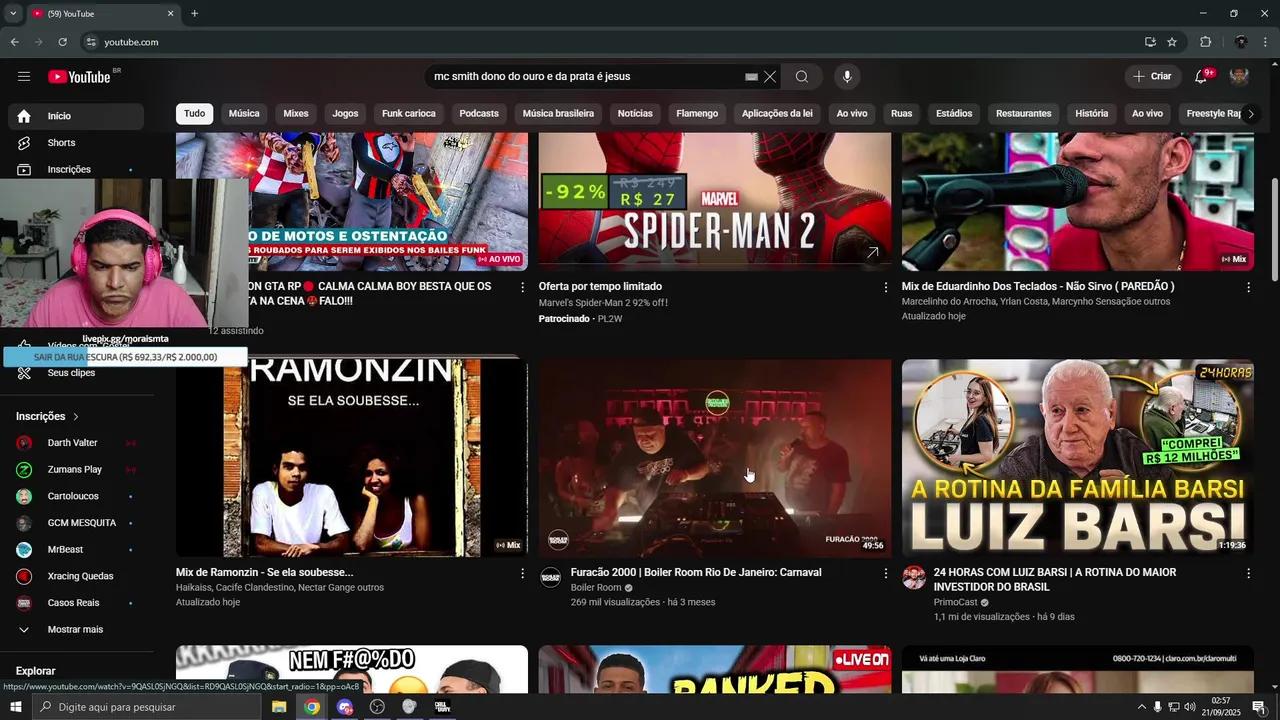Open options for GTA RP live video
1280x720 pixels.
tap(522, 287)
